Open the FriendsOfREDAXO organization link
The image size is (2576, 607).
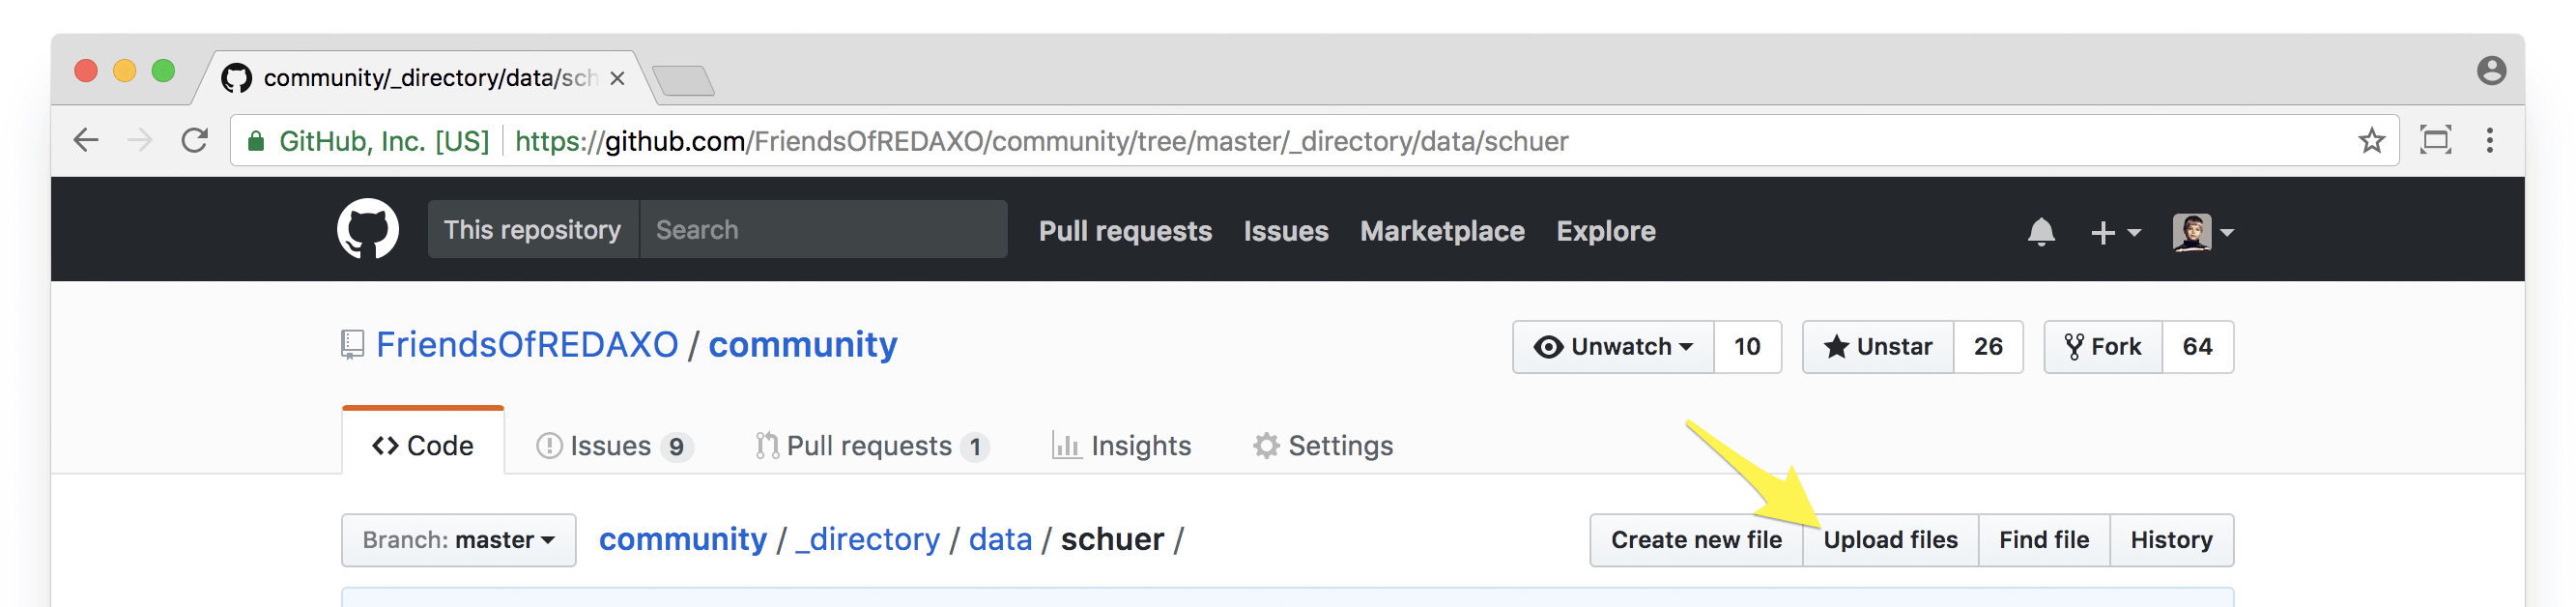[x=527, y=345]
